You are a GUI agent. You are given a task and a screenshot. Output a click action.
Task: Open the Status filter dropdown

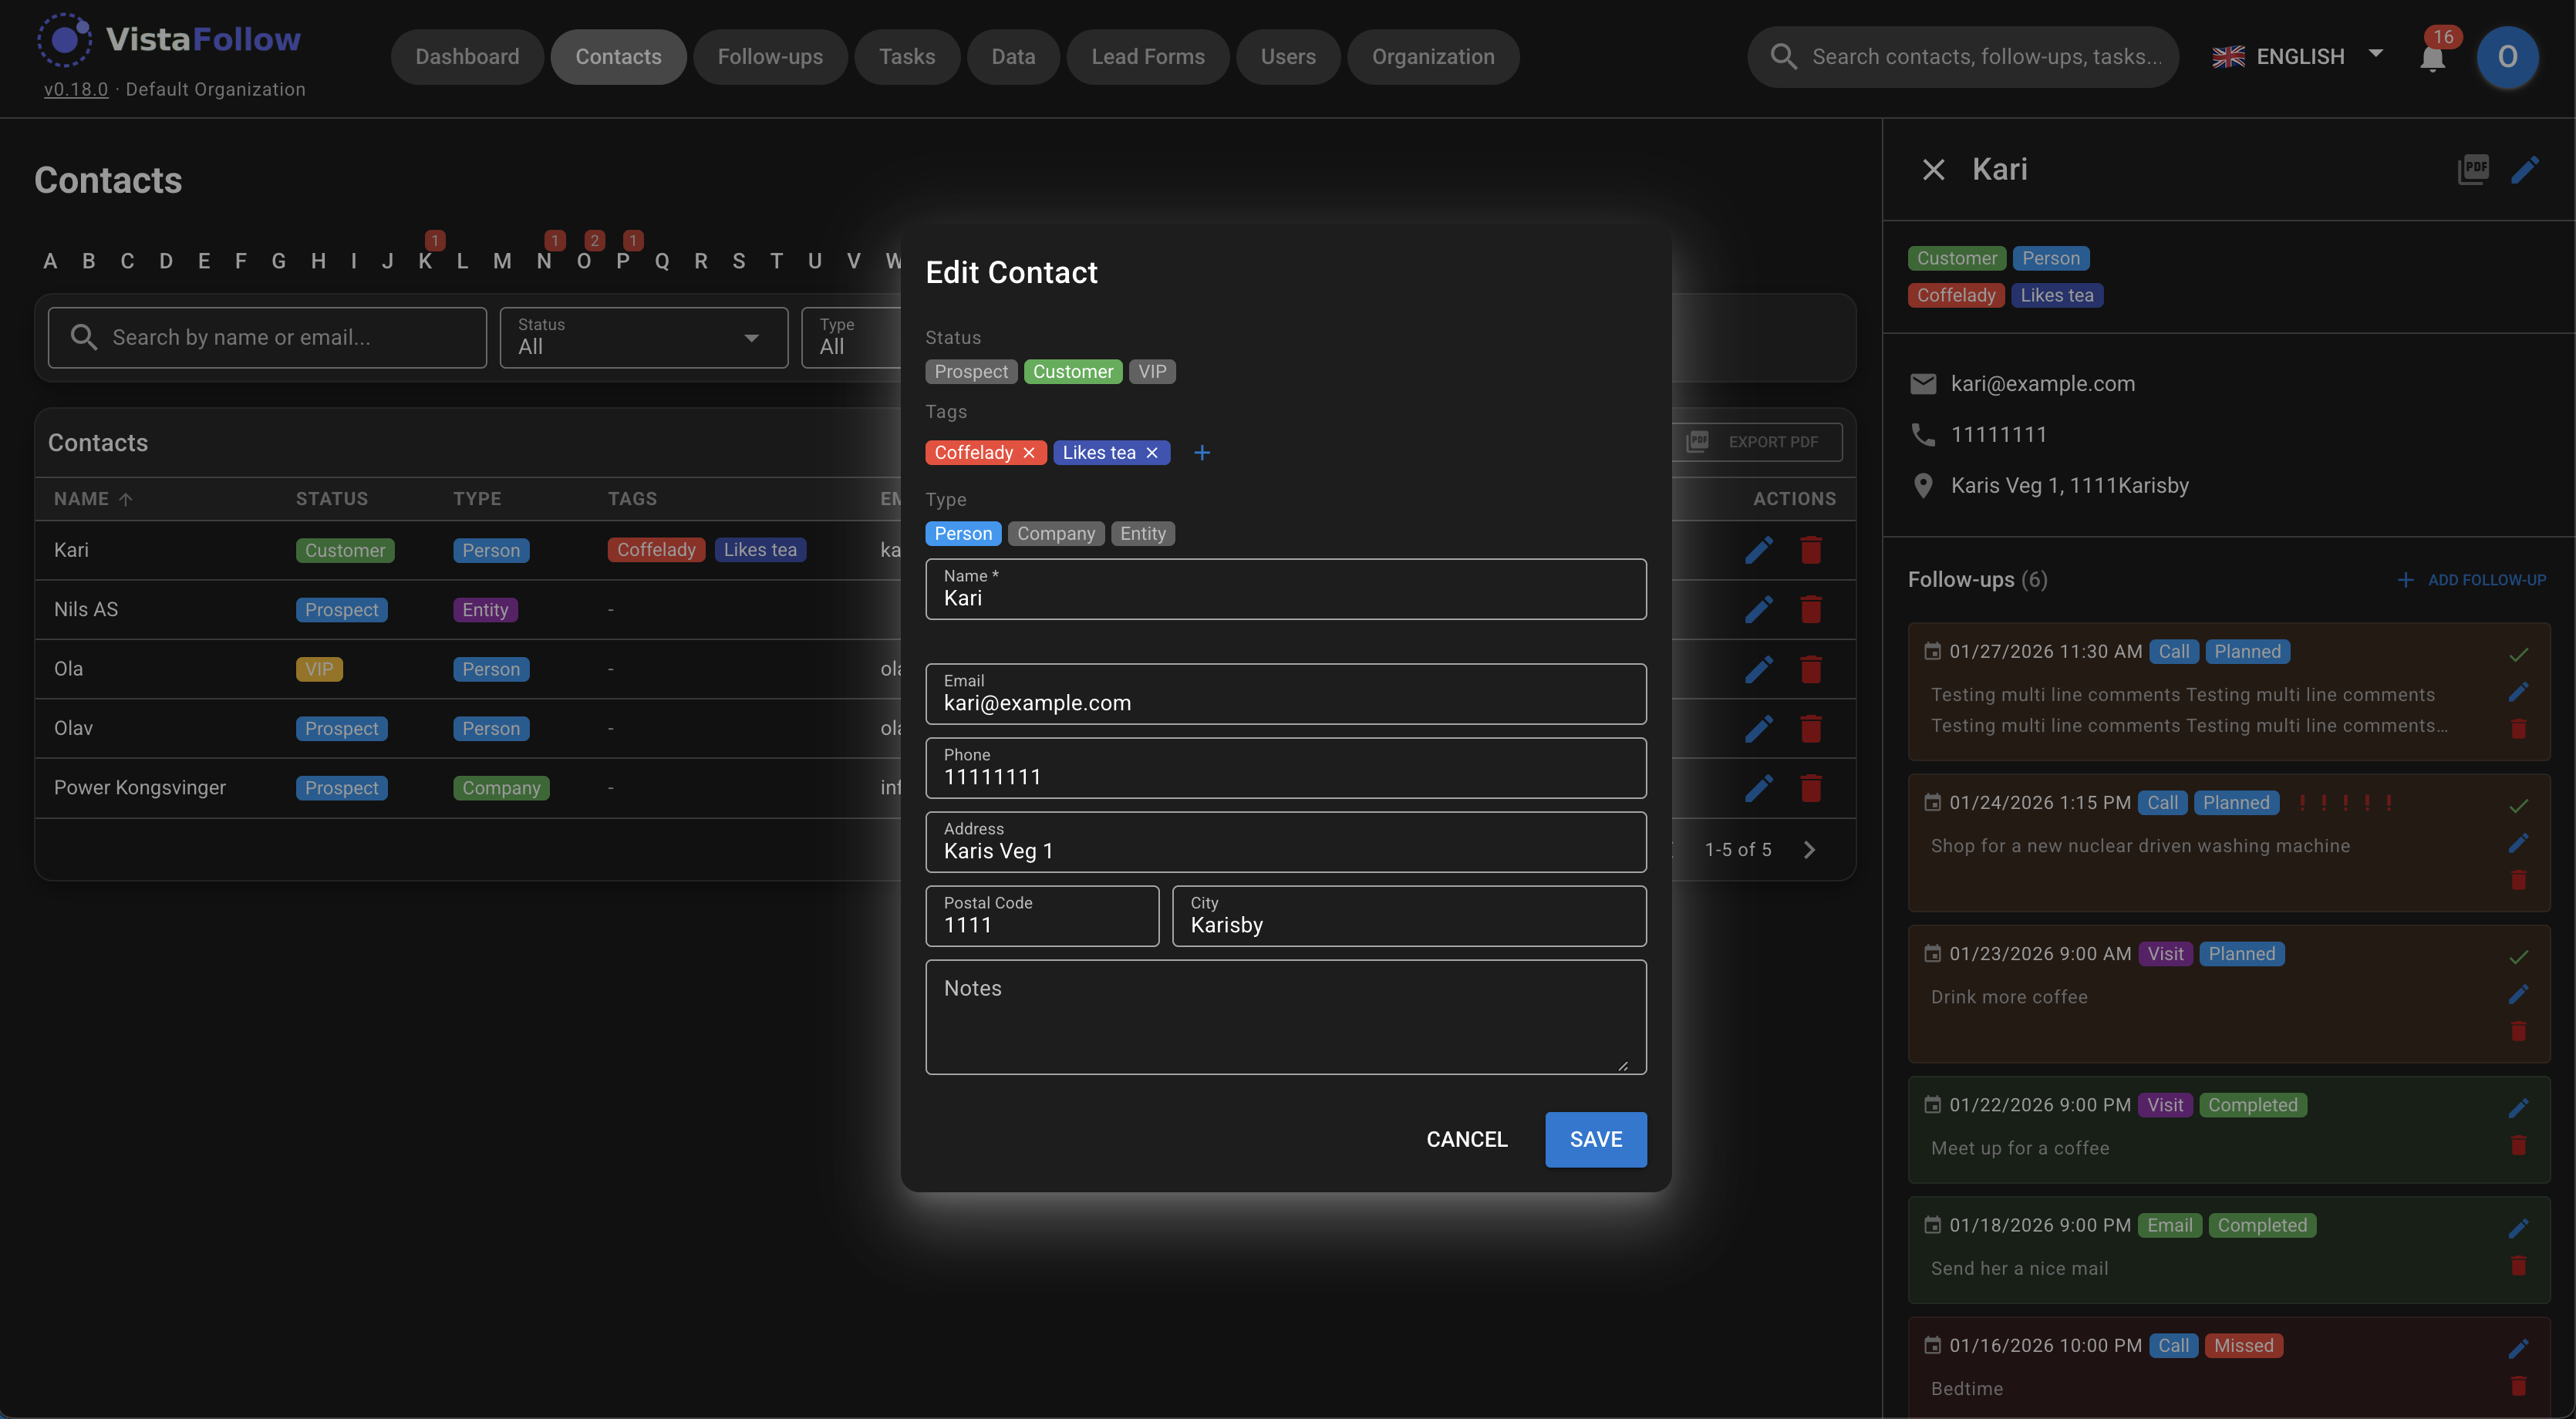[x=643, y=338]
